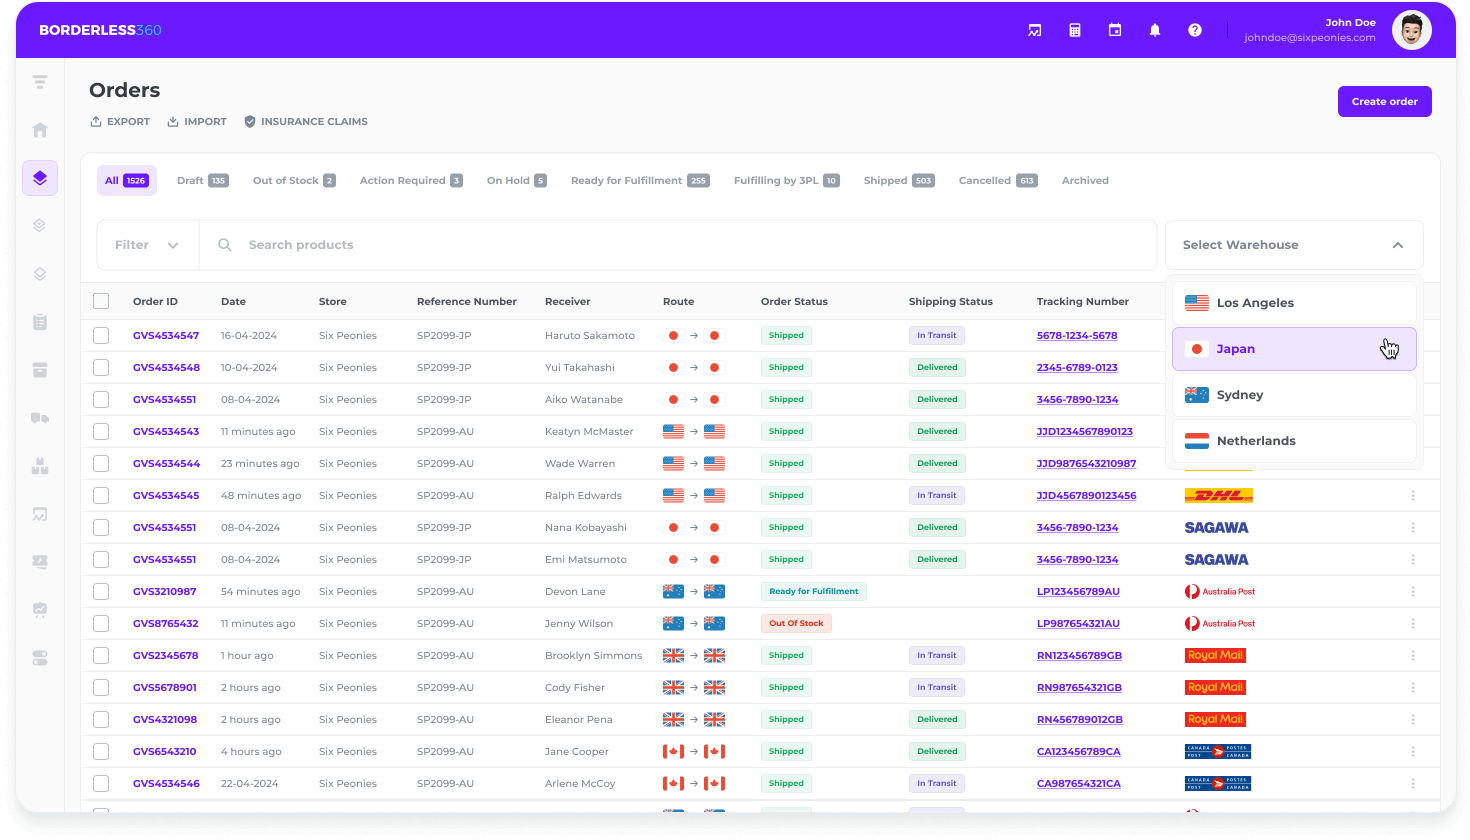Click the Create order button

coord(1384,101)
